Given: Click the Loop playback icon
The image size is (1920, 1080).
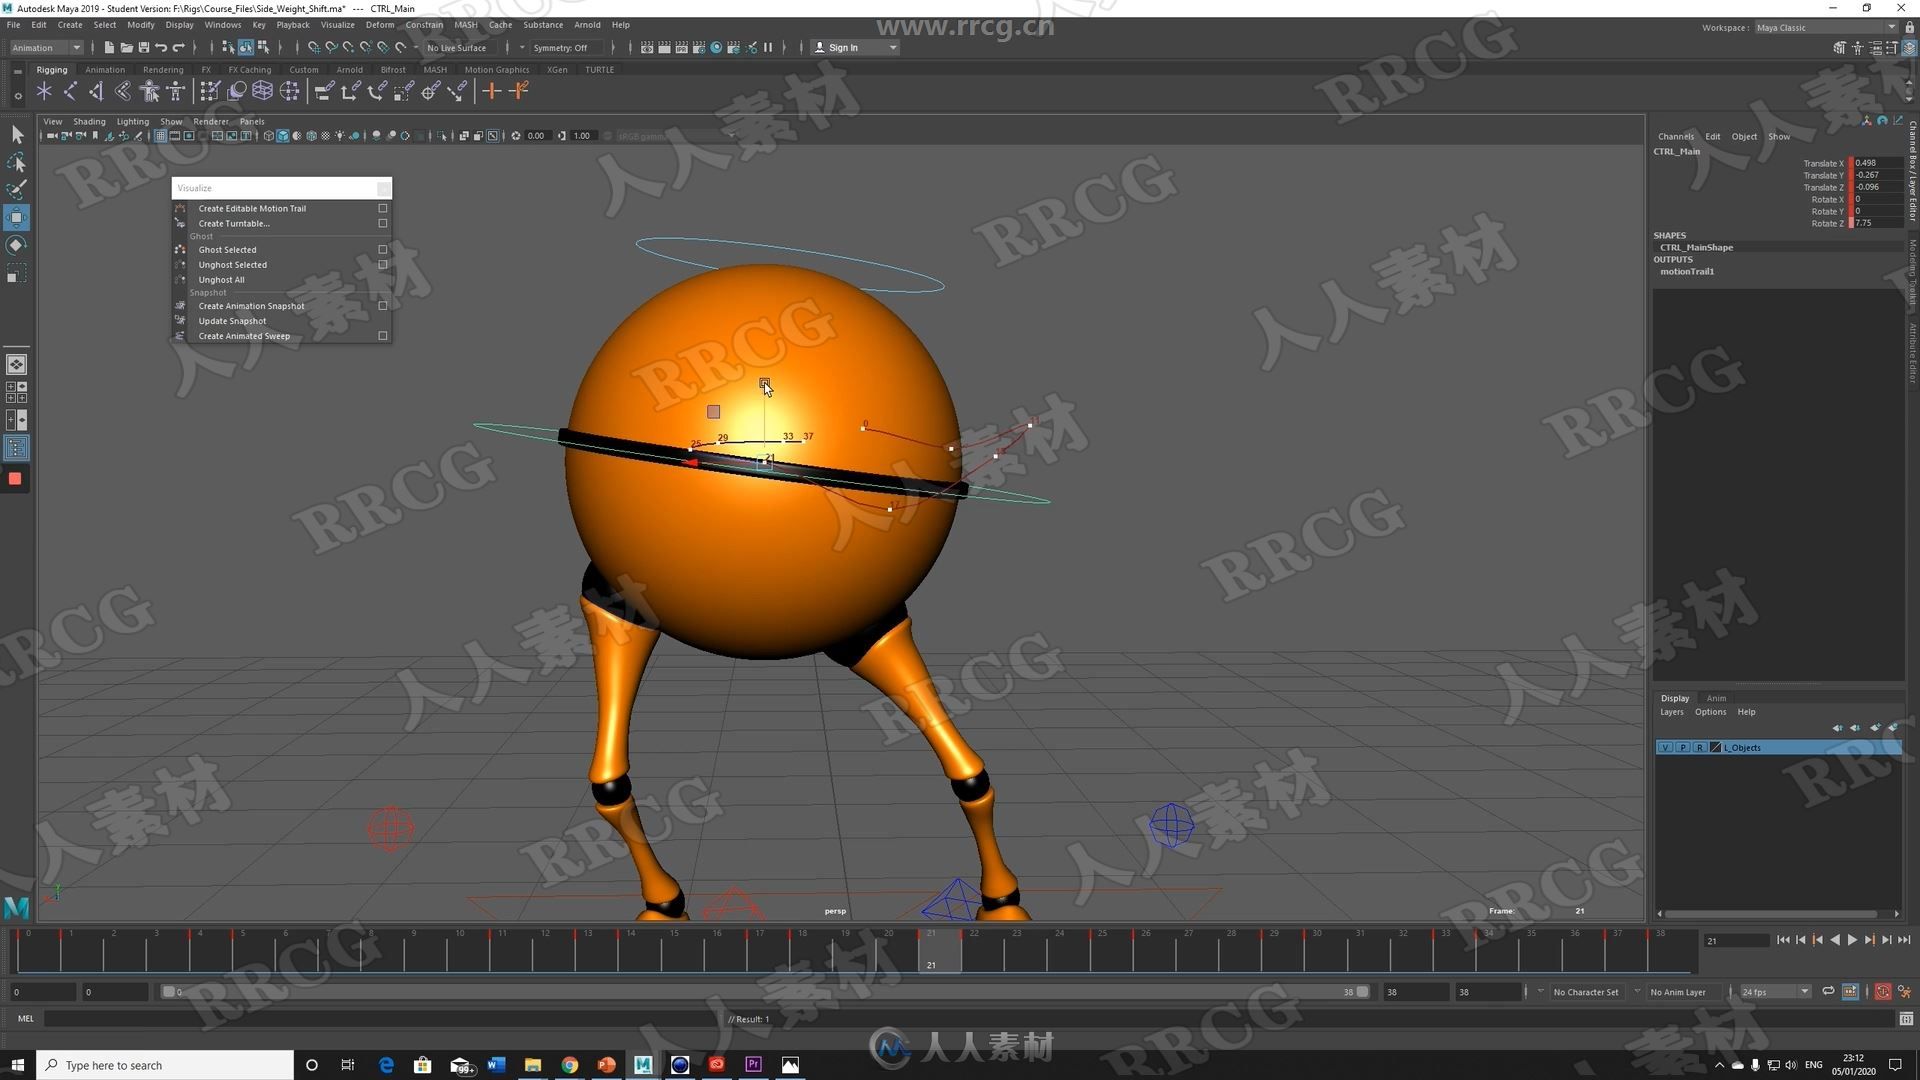Looking at the screenshot, I should coord(1828,992).
